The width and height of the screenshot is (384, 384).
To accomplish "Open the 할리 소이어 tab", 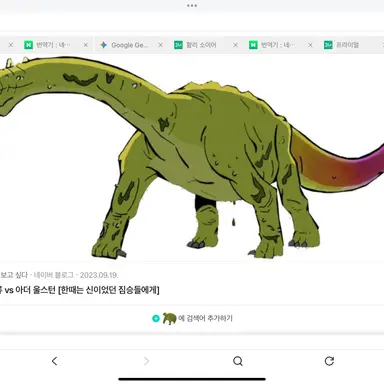I will [x=201, y=45].
